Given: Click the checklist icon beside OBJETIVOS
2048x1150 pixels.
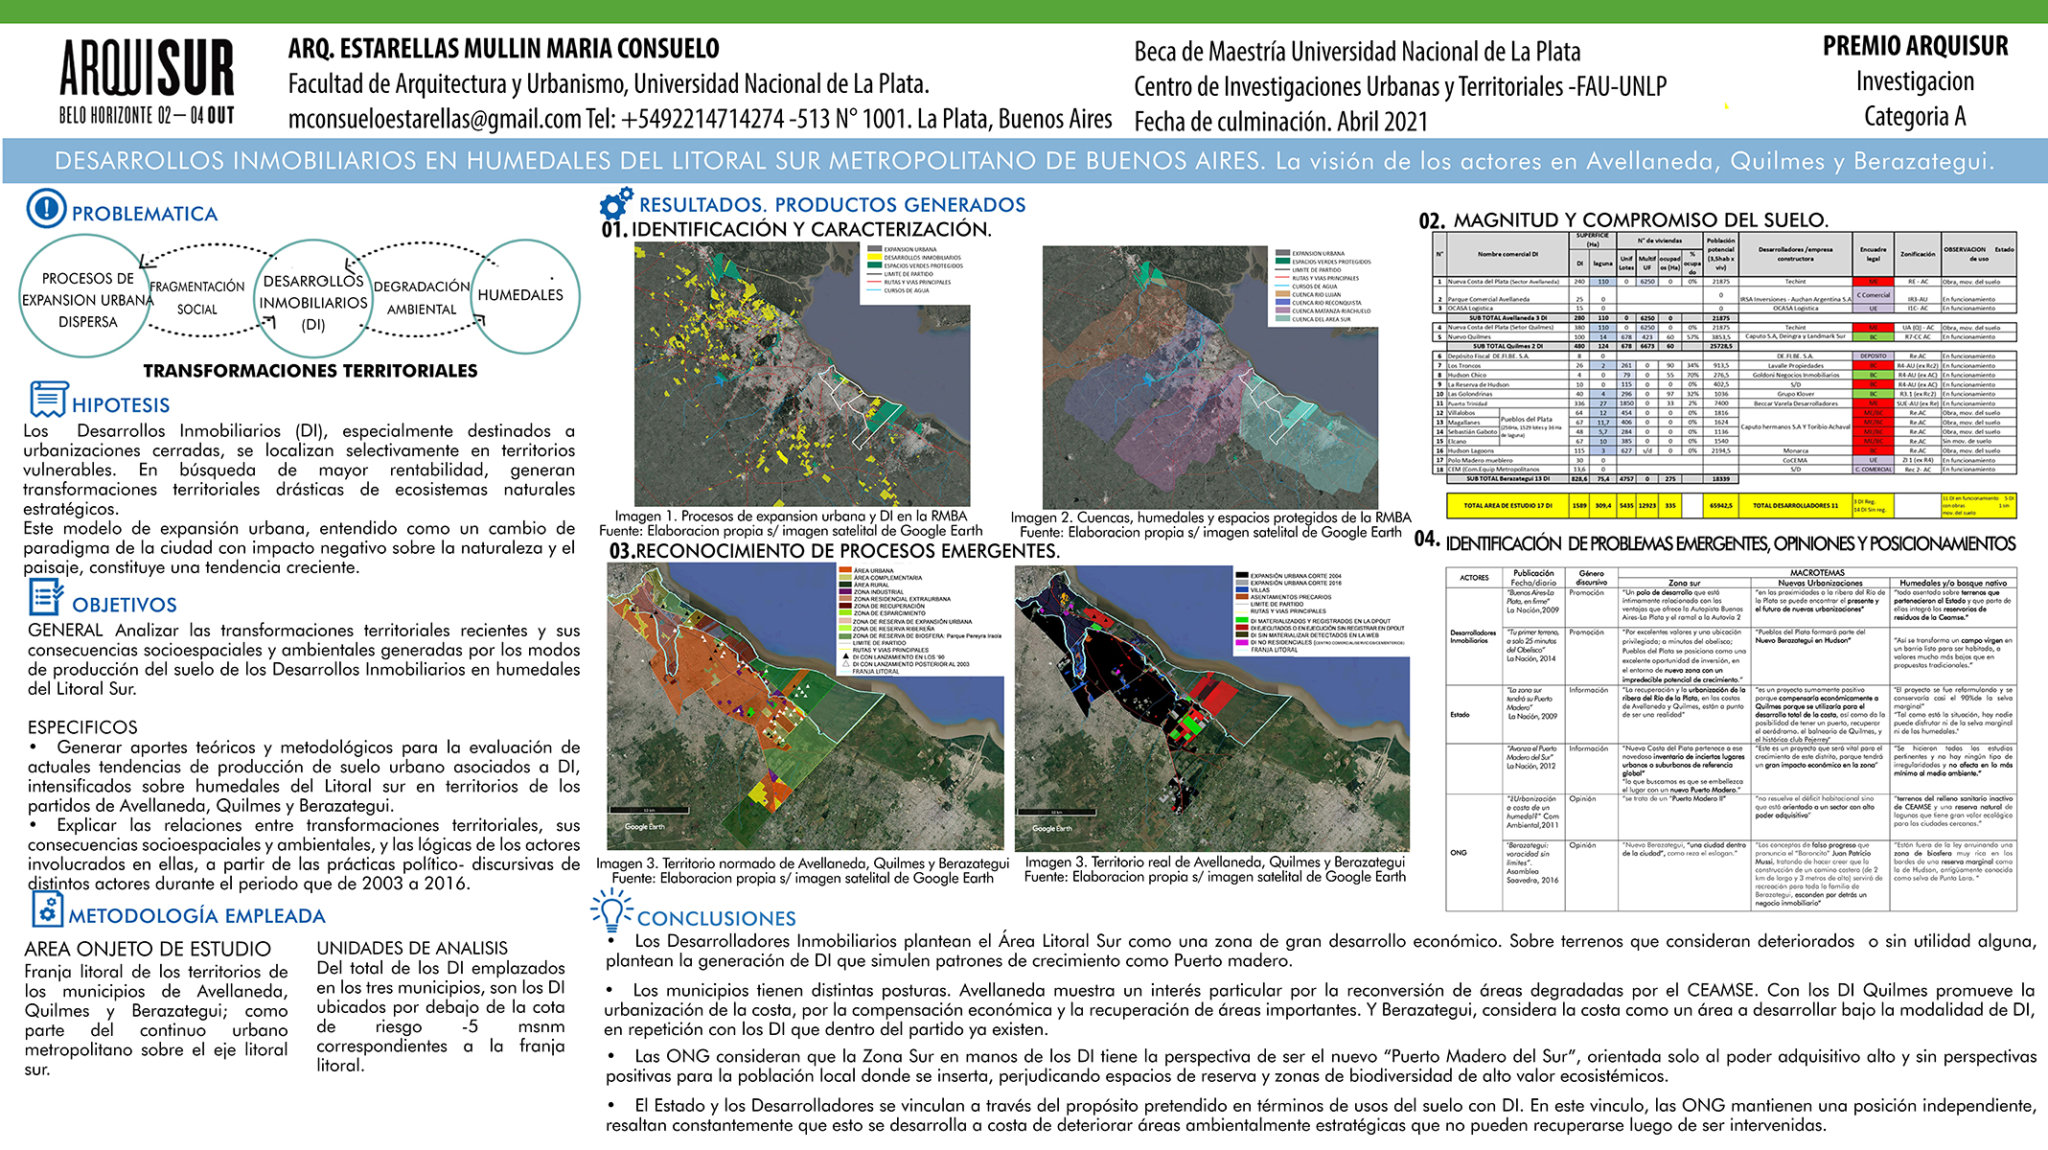Looking at the screenshot, I should coord(46,598).
